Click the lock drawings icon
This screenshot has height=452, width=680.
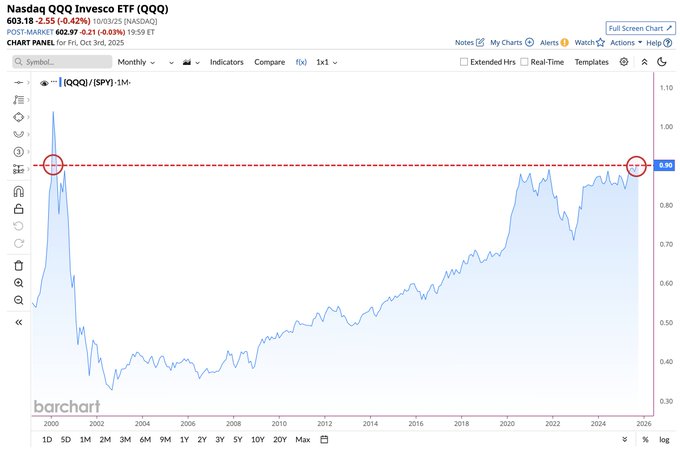click(x=19, y=209)
